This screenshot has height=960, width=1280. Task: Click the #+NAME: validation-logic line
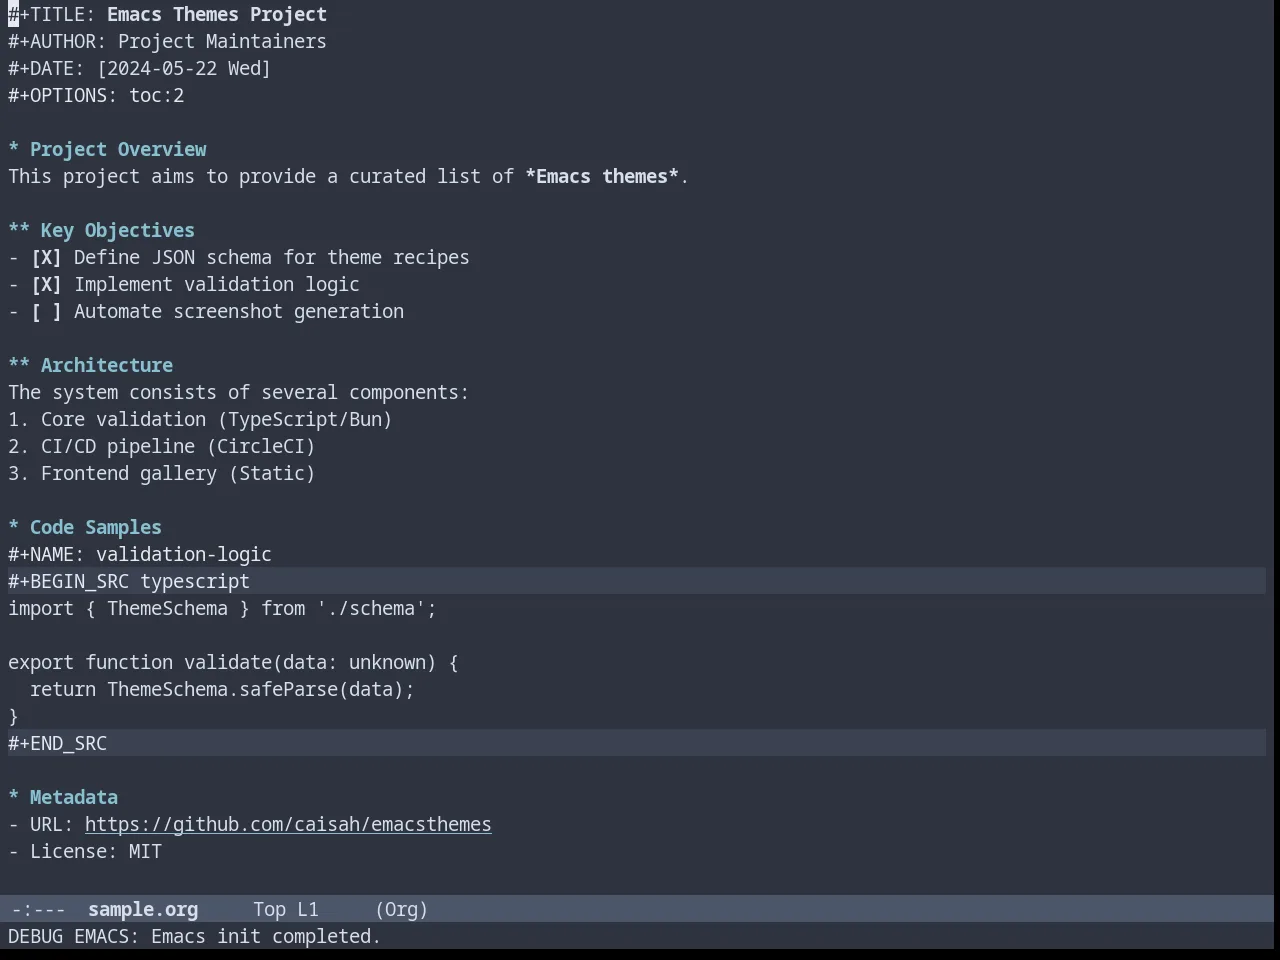(140, 555)
